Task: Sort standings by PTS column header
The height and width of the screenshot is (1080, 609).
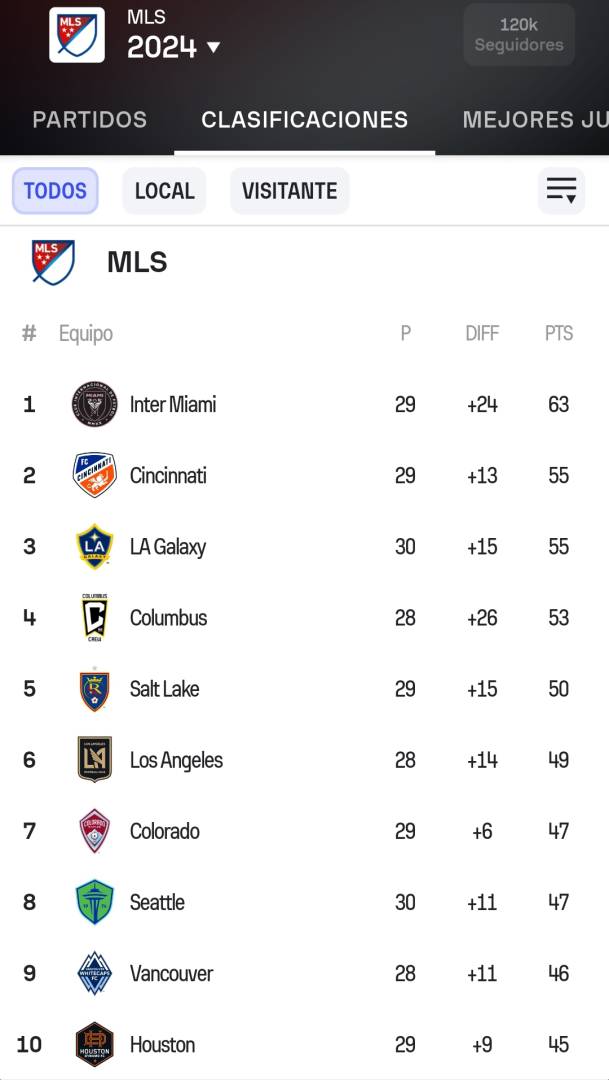Action: click(559, 333)
